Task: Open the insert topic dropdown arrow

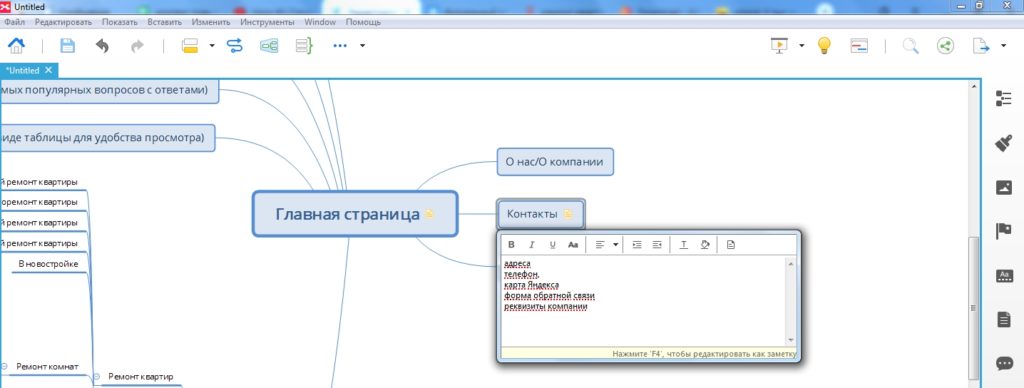Action: [x=212, y=46]
